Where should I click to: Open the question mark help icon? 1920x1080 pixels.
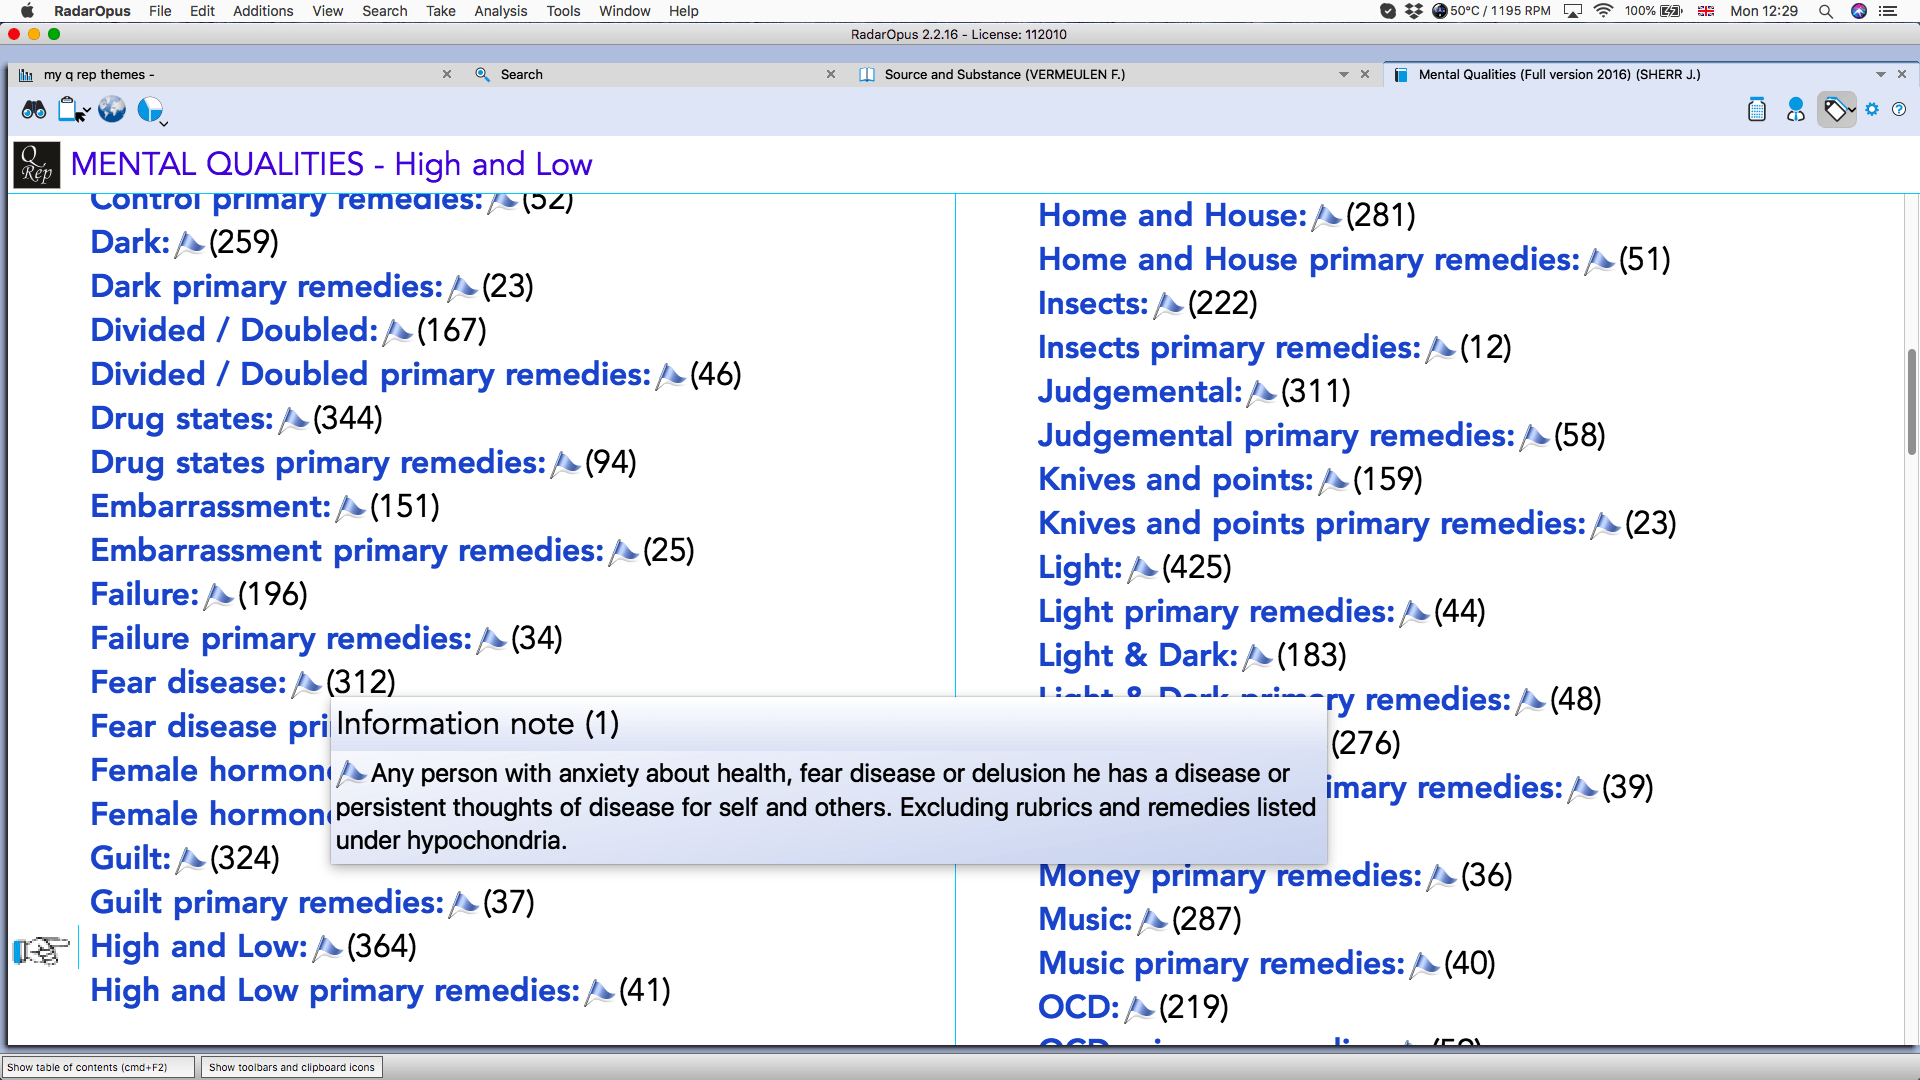pos(1899,109)
